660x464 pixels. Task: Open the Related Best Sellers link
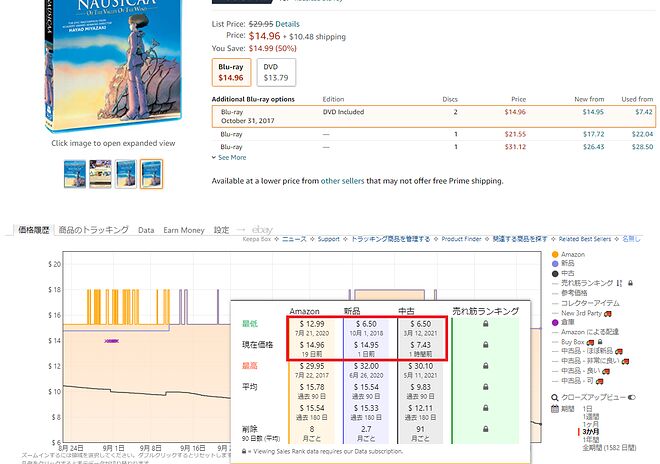pyautogui.click(x=585, y=239)
